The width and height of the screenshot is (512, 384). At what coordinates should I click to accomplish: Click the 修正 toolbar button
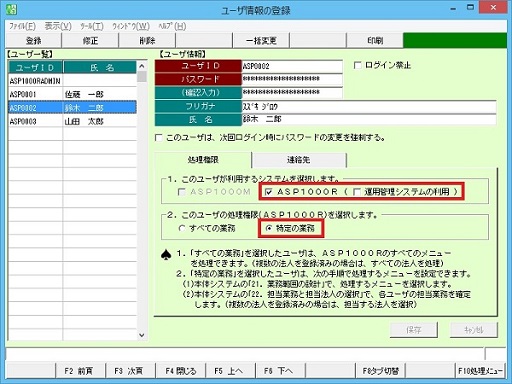tap(90, 41)
